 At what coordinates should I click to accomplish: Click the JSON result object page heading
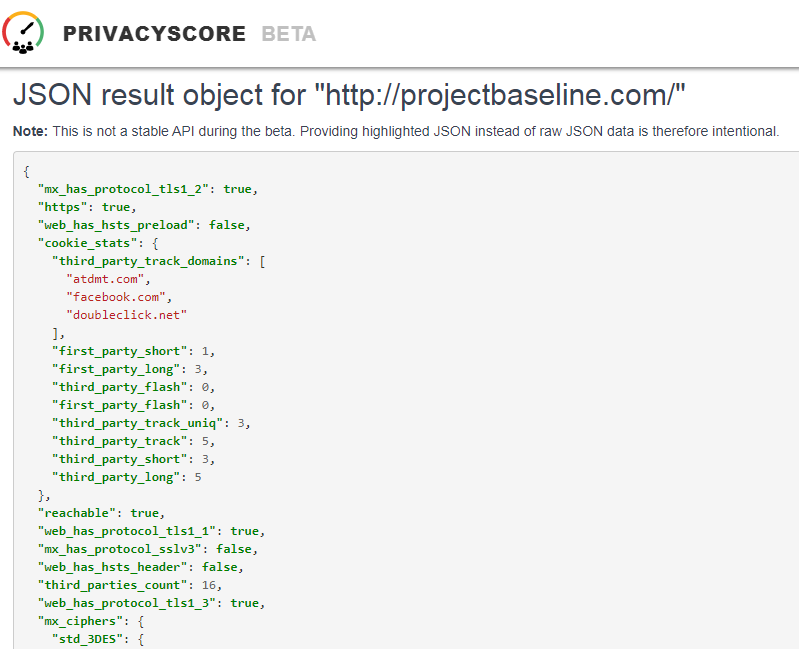click(x=348, y=95)
